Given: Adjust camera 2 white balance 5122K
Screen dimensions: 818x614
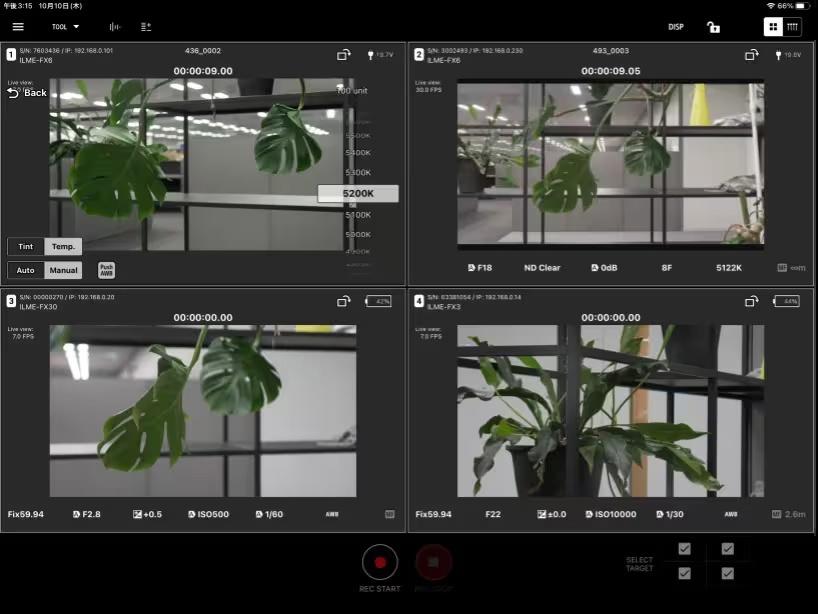Looking at the screenshot, I should (729, 268).
